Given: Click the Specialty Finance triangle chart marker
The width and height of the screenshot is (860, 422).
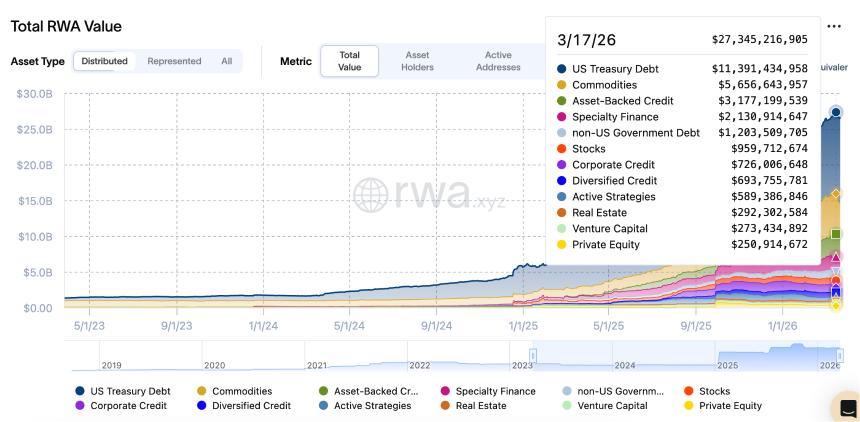Looking at the screenshot, I should pyautogui.click(x=836, y=258).
